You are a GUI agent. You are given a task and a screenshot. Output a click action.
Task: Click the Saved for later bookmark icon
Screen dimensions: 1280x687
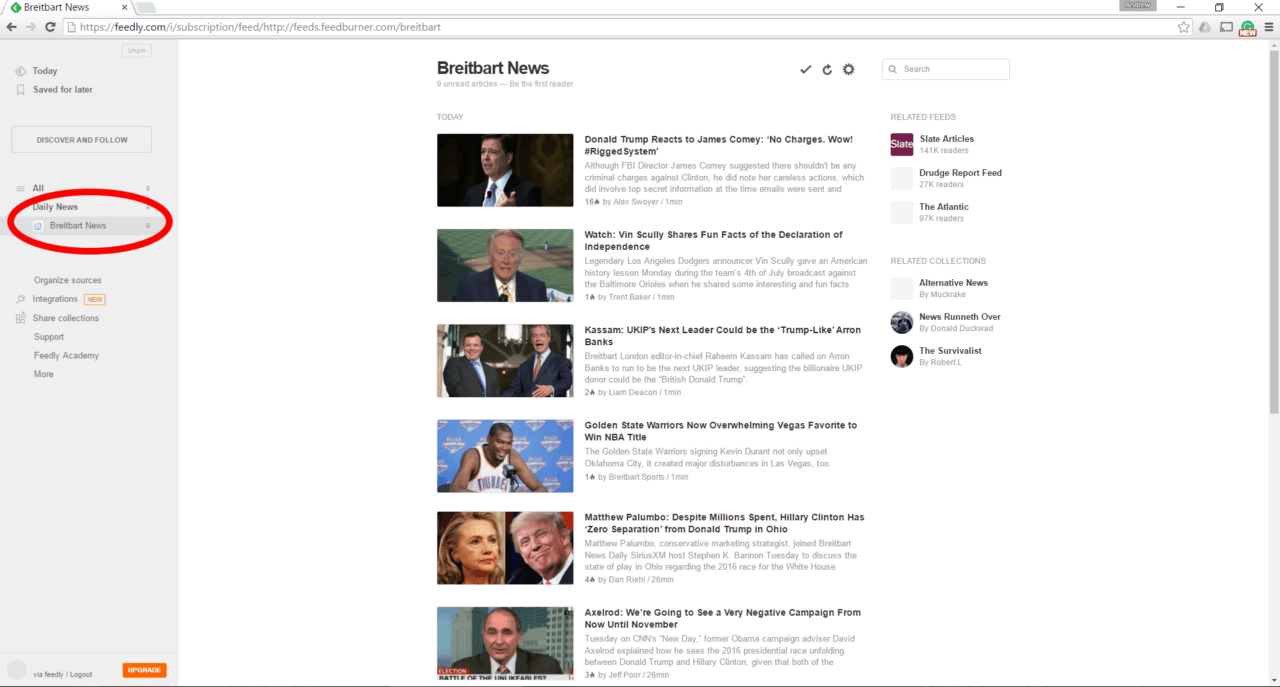tap(21, 90)
